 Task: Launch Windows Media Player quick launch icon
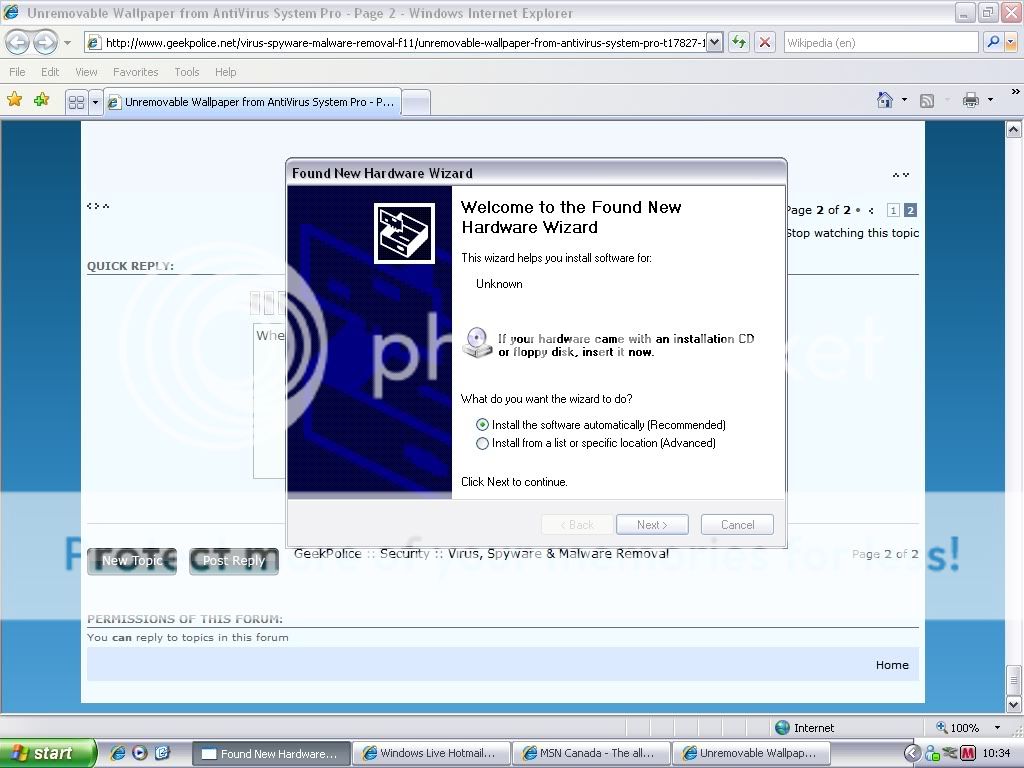[140, 753]
